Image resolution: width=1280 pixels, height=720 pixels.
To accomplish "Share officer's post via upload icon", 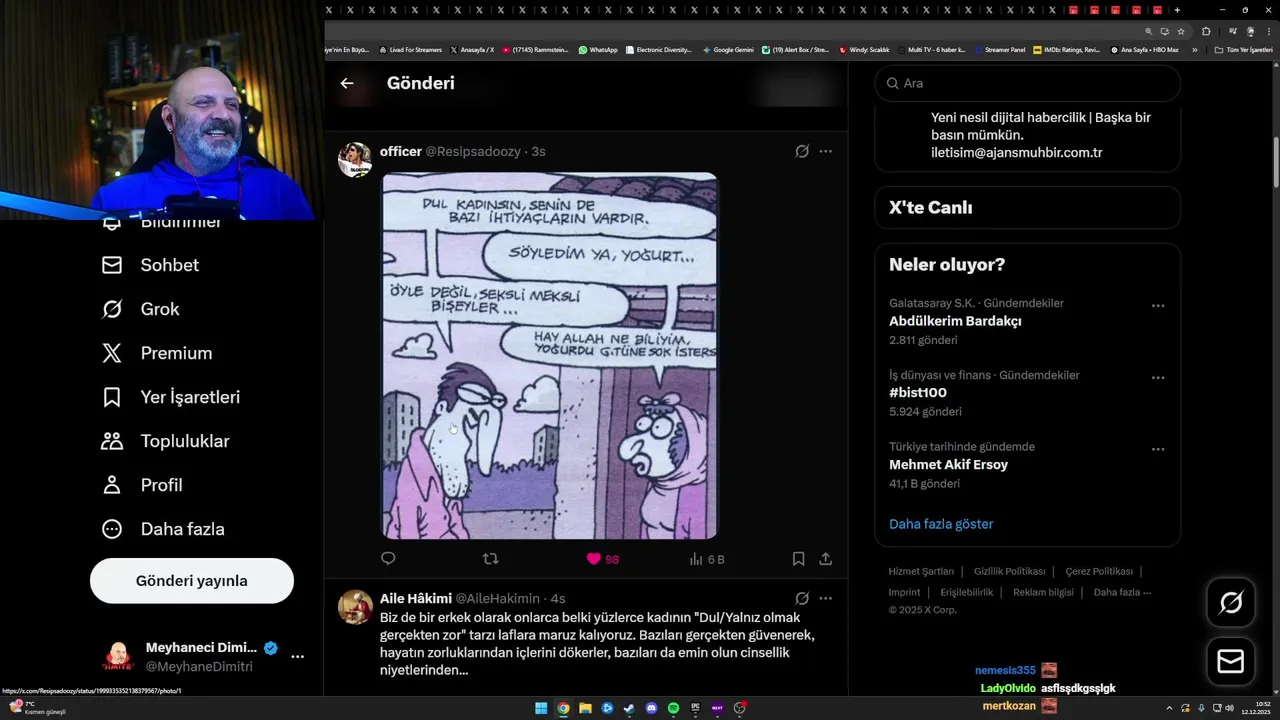I will pos(826,559).
